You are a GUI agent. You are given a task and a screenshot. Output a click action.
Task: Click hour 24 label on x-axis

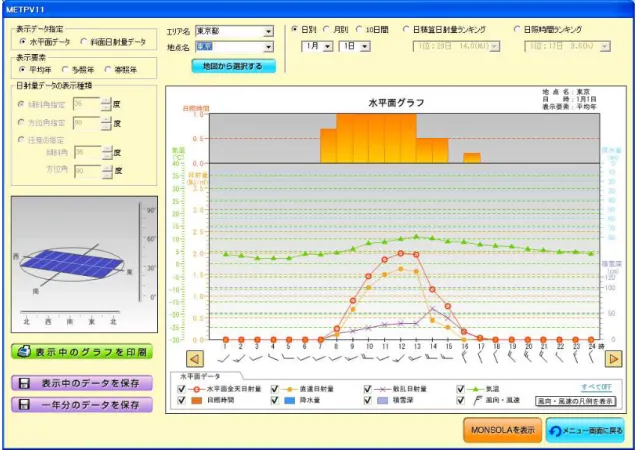click(591, 346)
